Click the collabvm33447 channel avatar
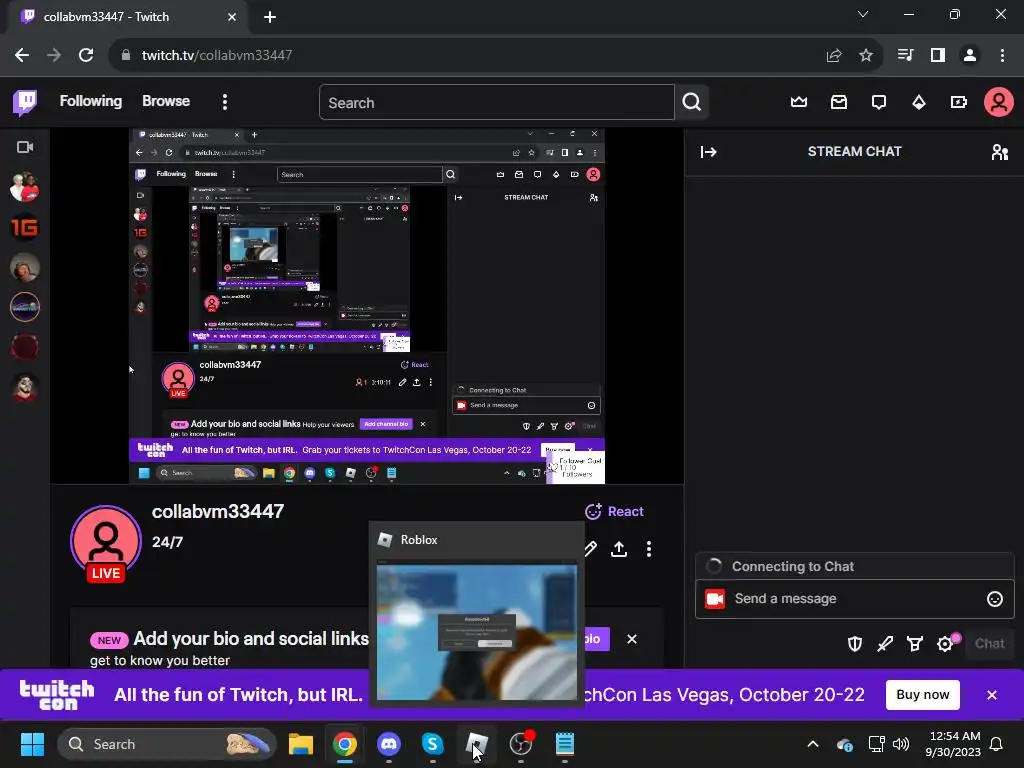The width and height of the screenshot is (1024, 768). pos(106,541)
